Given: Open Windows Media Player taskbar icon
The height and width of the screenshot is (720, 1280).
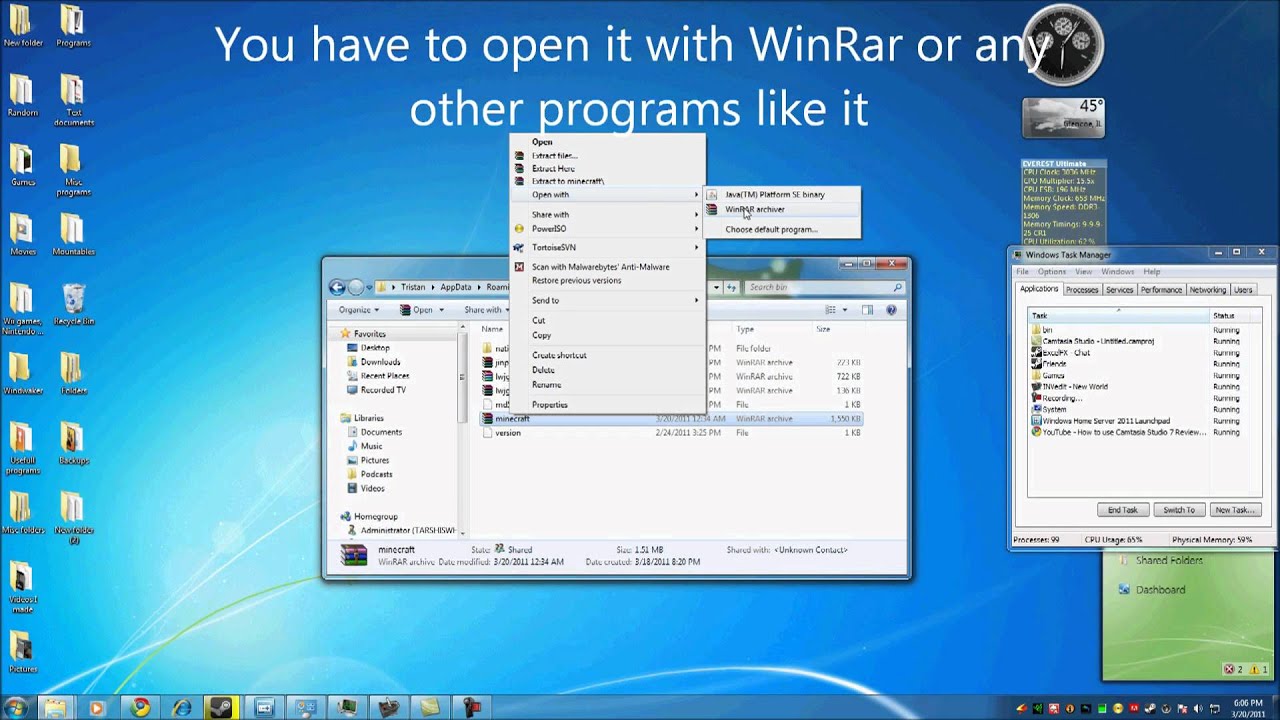Looking at the screenshot, I should tap(96, 707).
